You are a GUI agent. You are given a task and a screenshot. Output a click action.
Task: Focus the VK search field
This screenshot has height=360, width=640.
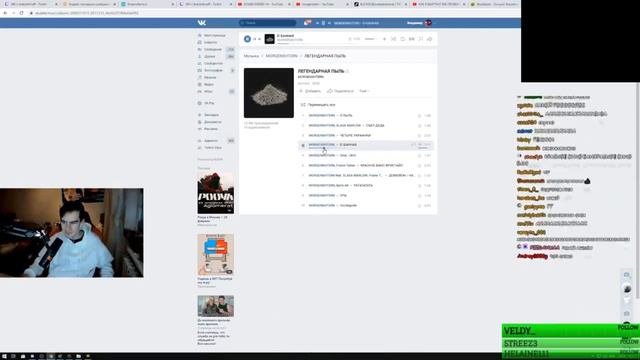click(x=268, y=23)
